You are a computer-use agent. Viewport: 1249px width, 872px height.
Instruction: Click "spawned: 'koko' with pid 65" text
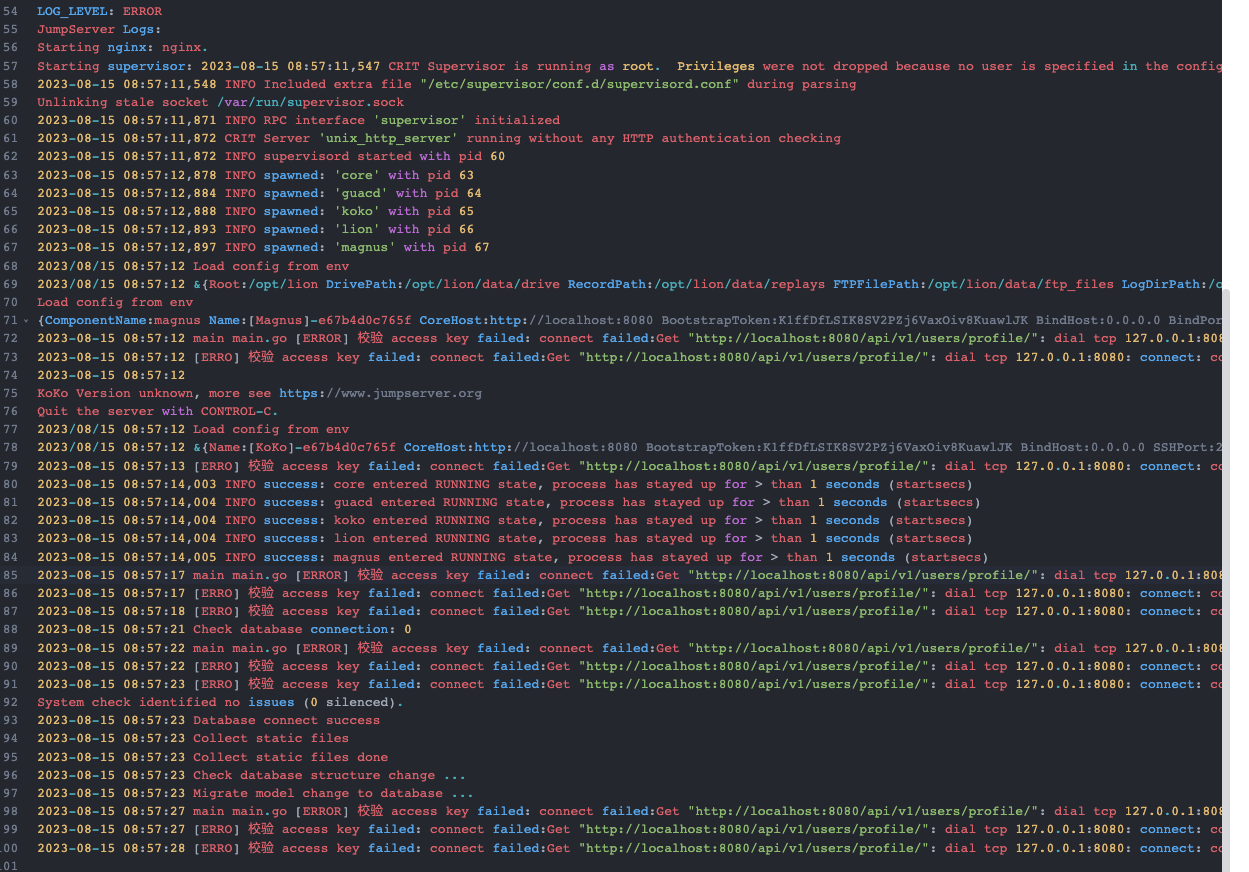pyautogui.click(x=369, y=211)
